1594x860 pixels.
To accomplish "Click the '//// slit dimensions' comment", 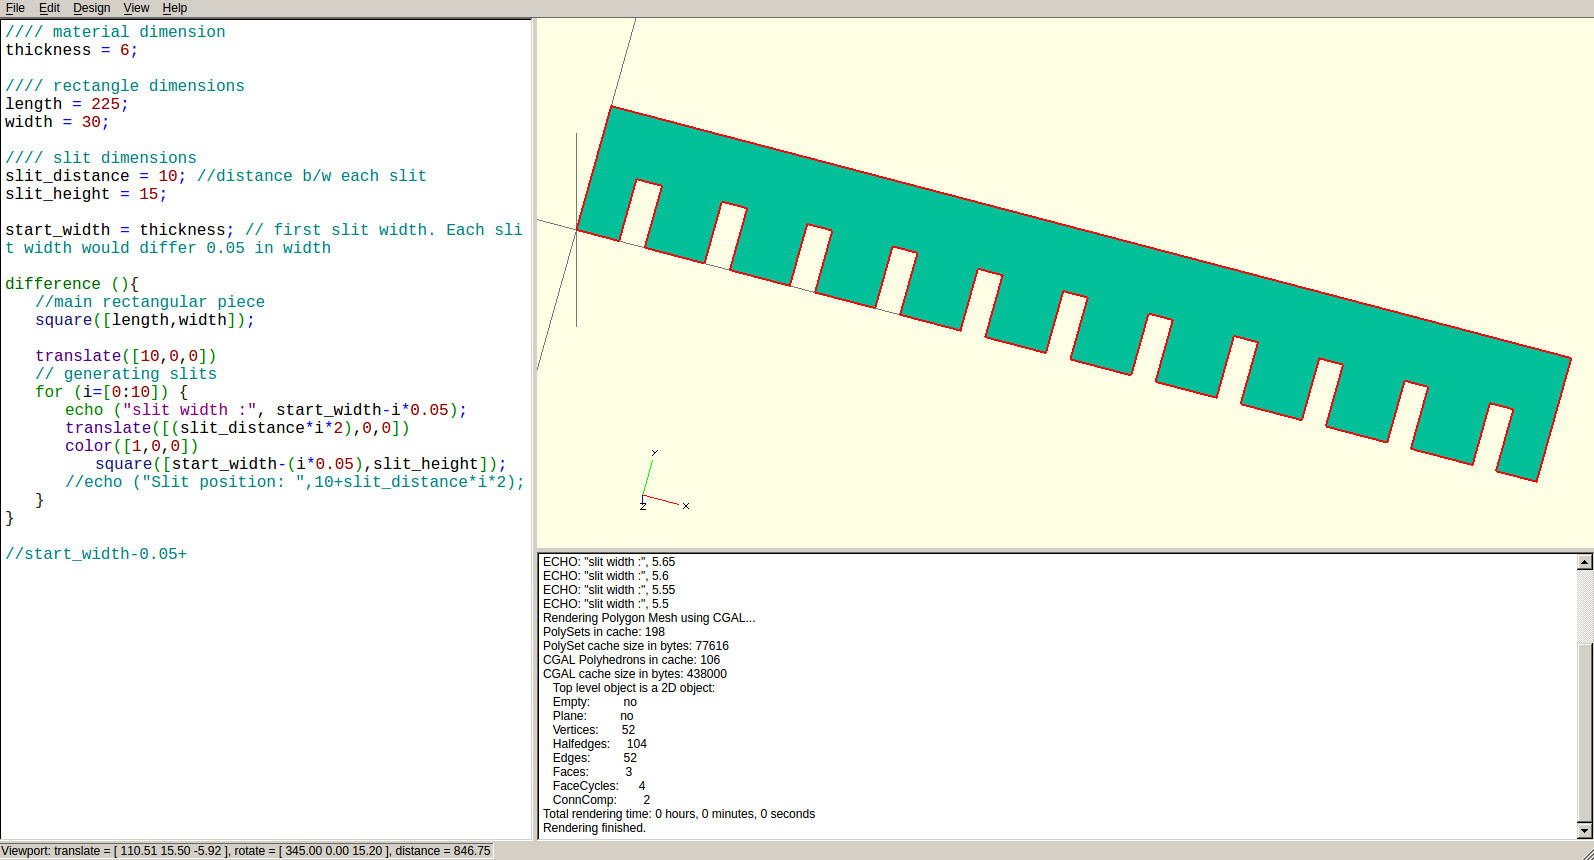I will click(x=101, y=158).
